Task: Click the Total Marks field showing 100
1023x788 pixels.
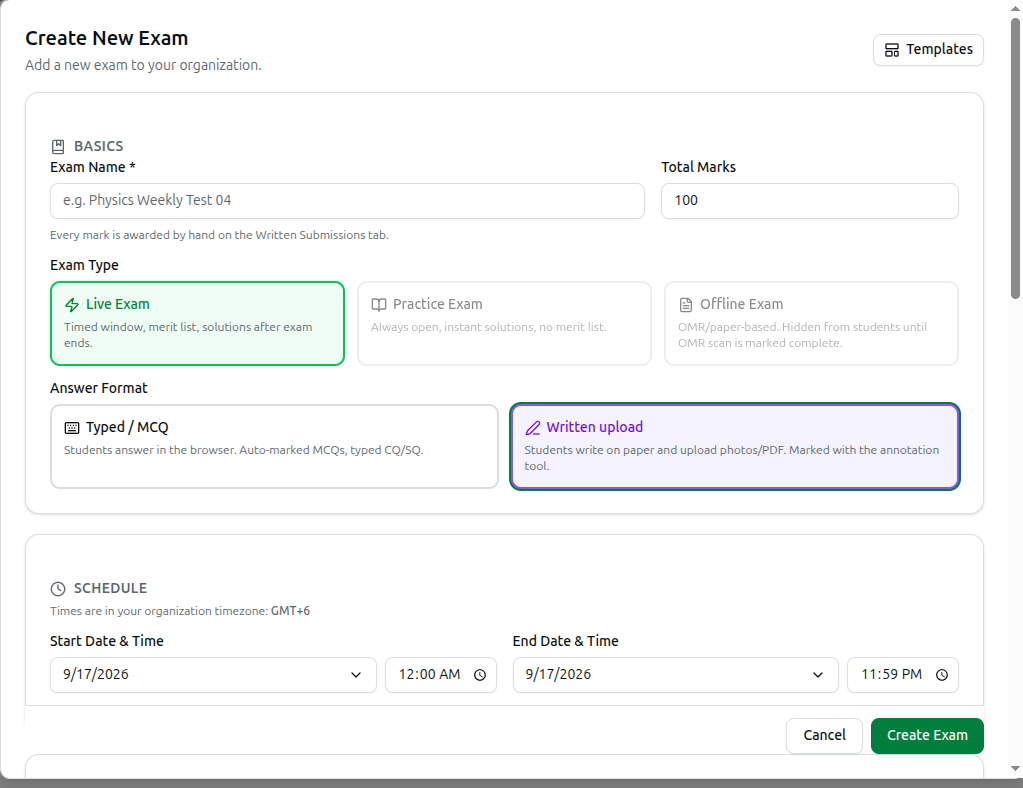Action: point(810,201)
